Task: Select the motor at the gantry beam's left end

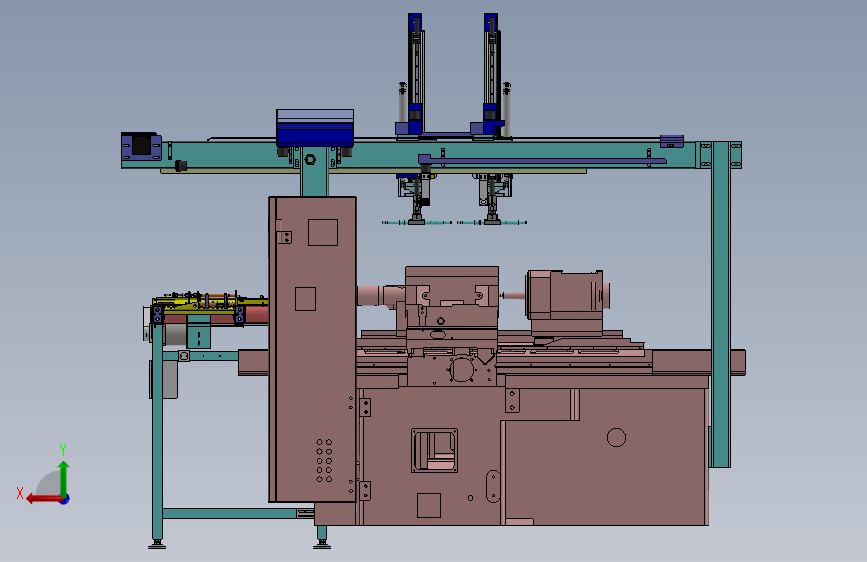Action: click(141, 146)
